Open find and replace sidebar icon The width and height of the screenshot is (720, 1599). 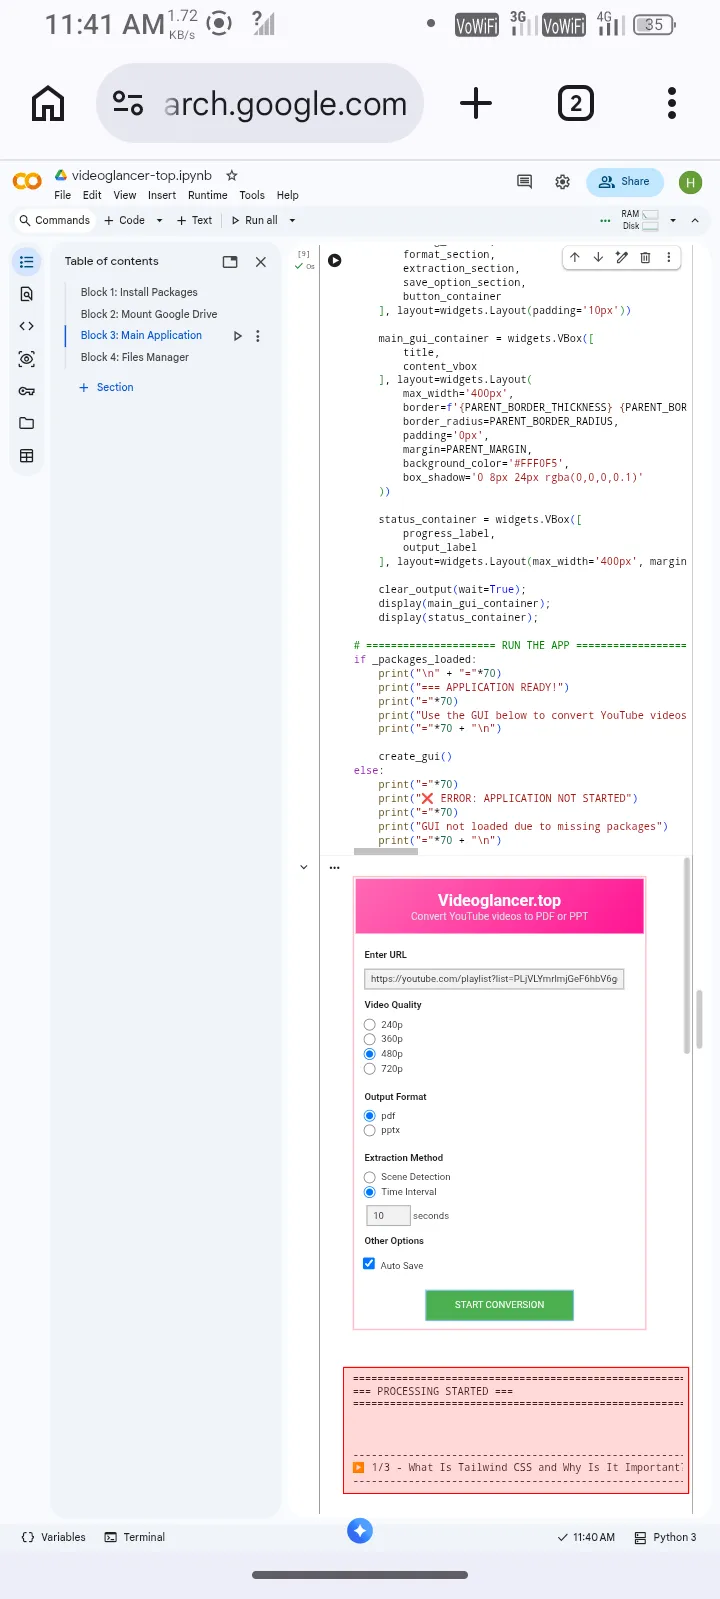(x=26, y=294)
